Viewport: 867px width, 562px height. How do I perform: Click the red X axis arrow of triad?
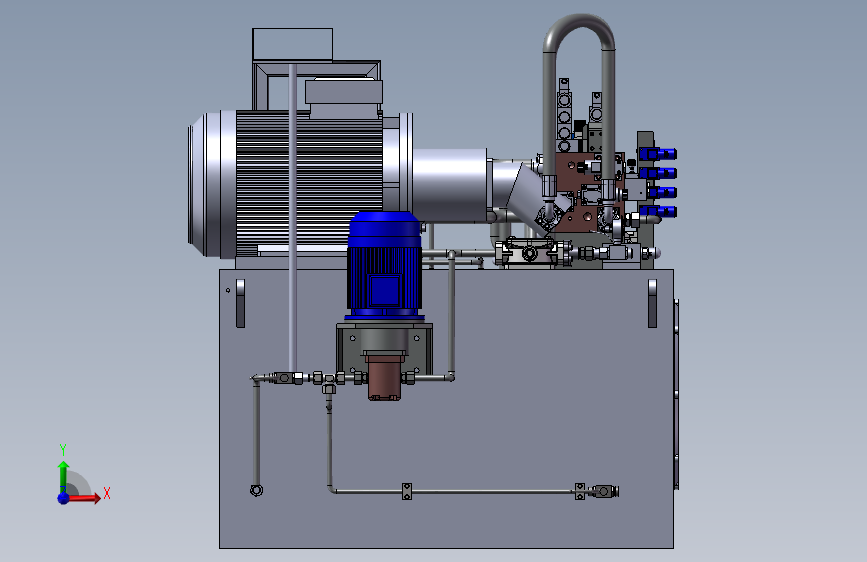(x=84, y=498)
